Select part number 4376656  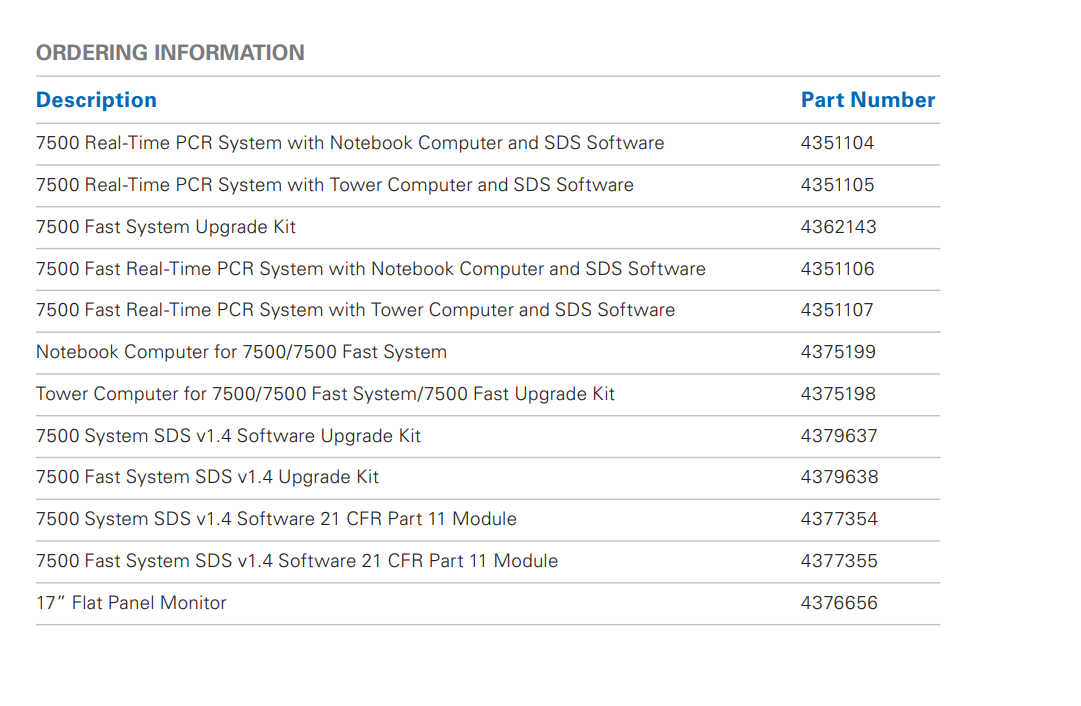839,603
